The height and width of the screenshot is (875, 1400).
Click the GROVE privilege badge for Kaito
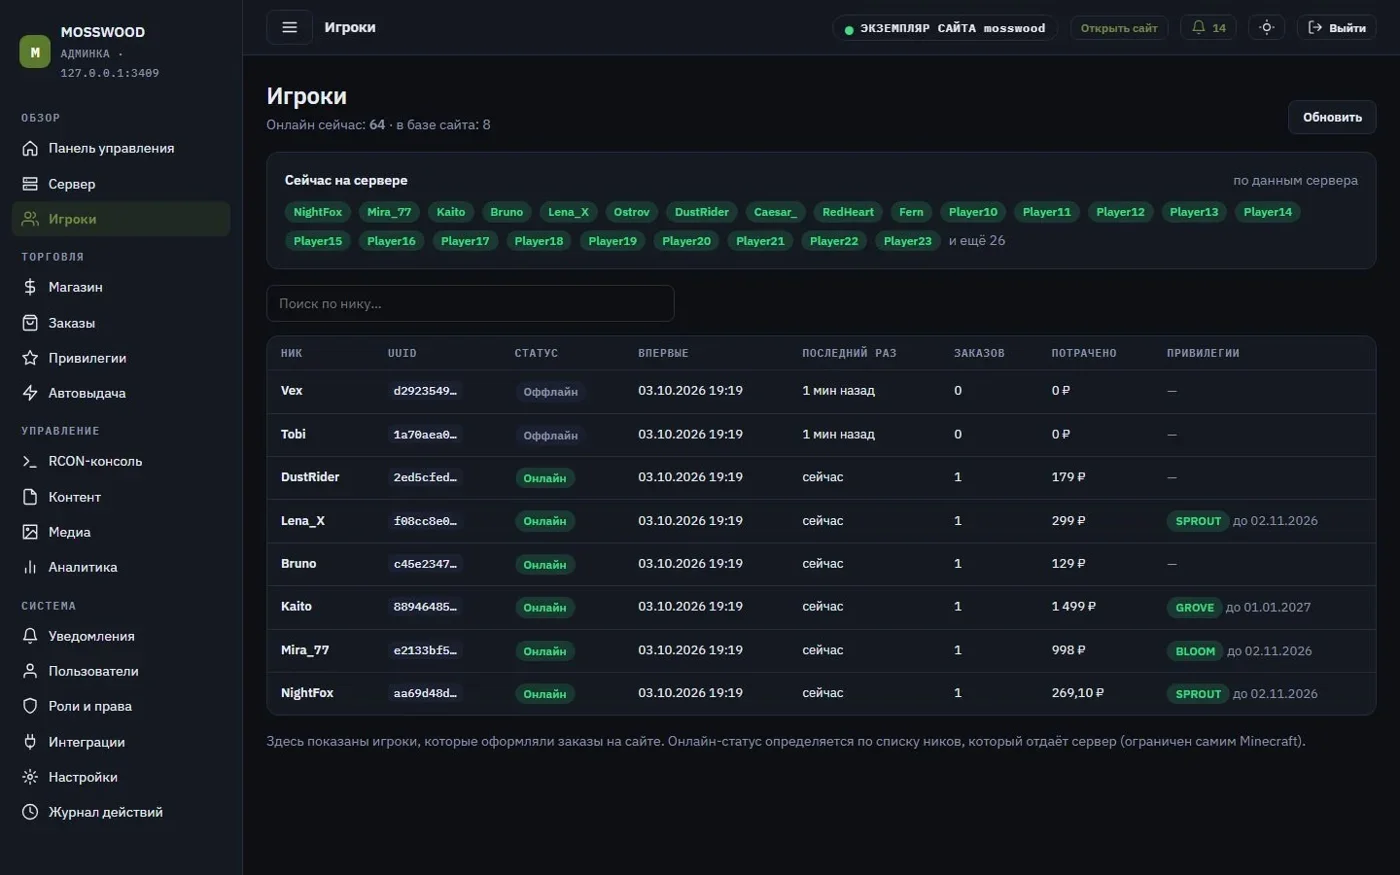[x=1195, y=608]
